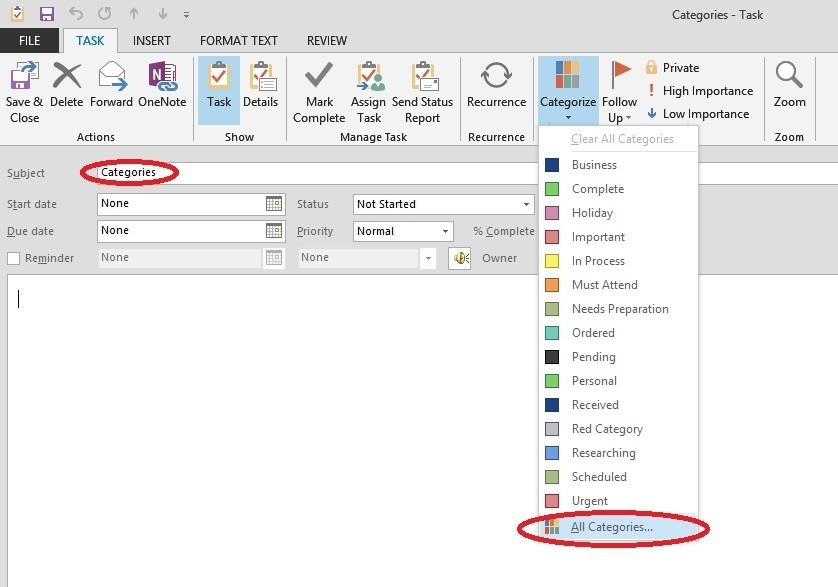The image size is (838, 587).
Task: Select the Mark Complete icon
Action: (318, 90)
